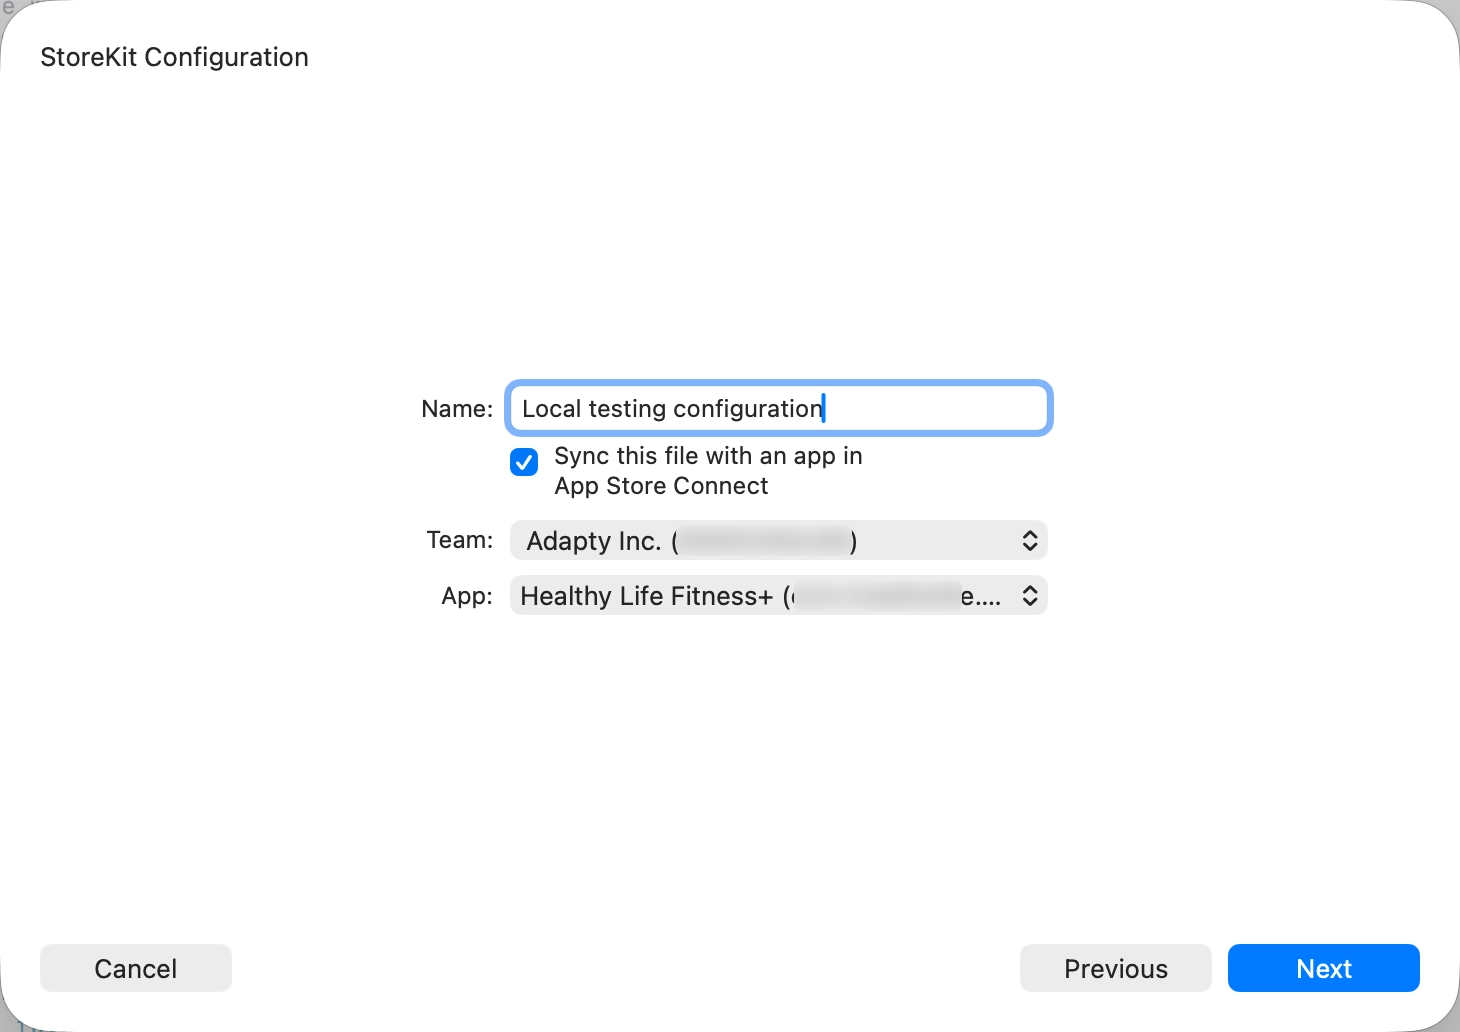Uncheck the Sync this file checkbox

(x=524, y=461)
